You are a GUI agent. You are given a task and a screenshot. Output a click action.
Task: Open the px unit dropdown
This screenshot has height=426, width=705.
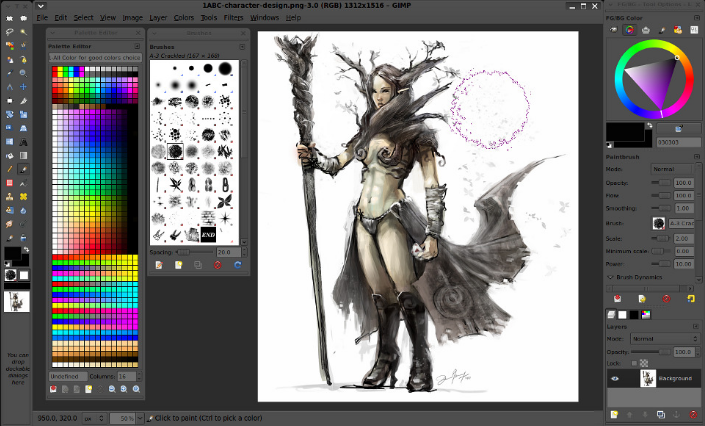click(x=95, y=418)
